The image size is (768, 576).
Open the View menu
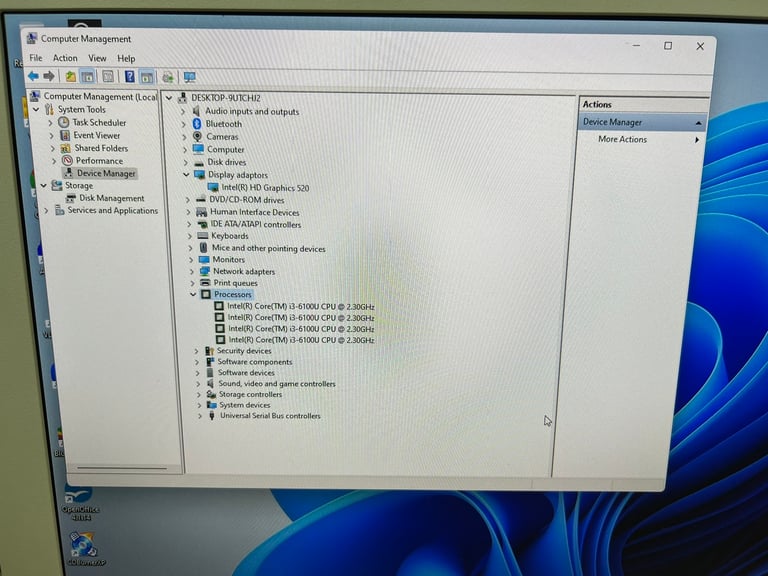coord(97,58)
